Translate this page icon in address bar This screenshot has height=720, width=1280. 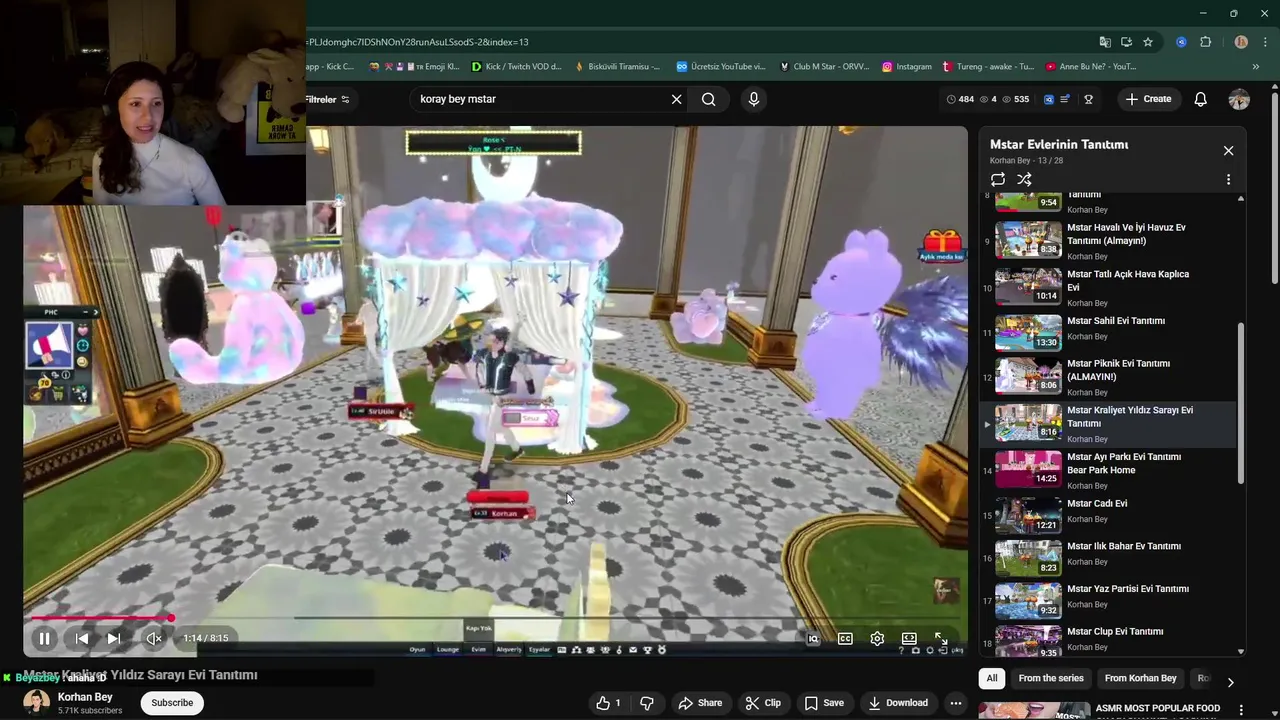[x=1104, y=42]
